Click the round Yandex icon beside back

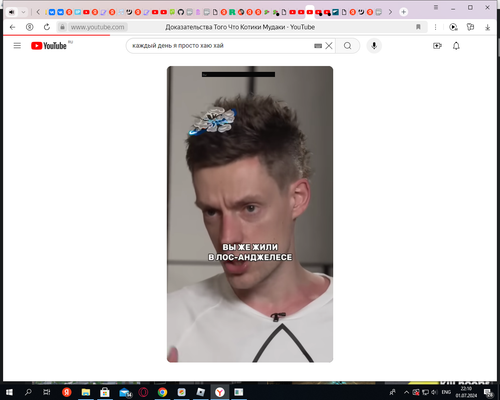[30, 27]
